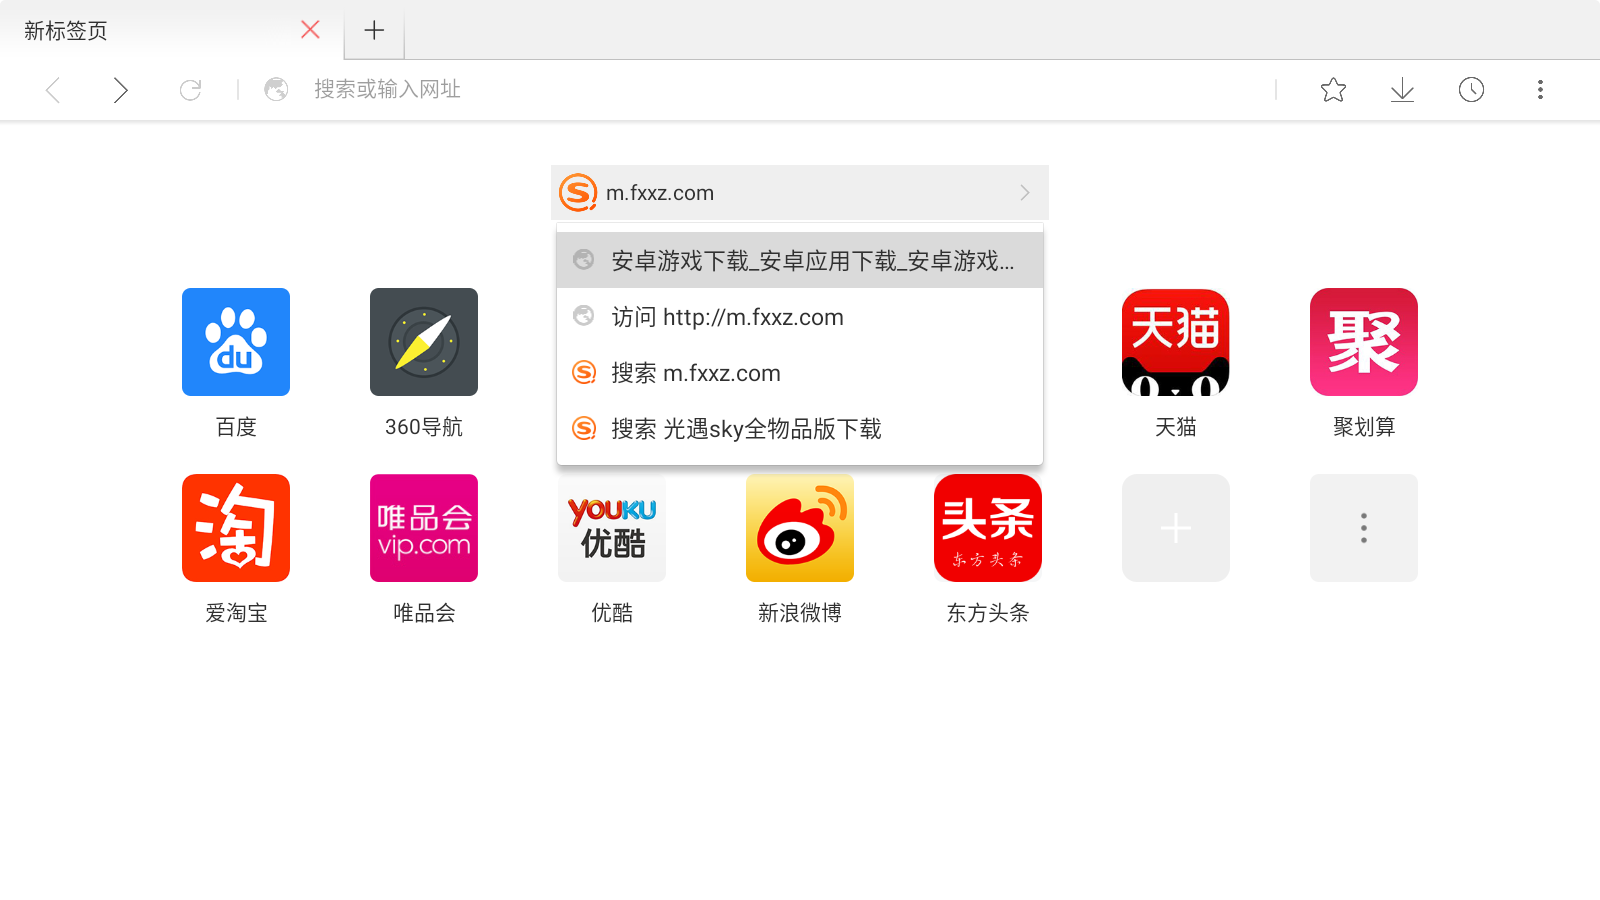Viewport: 1600px width, 900px height.
Task: Open the 爱淘宝 shortcut icon
Action: [x=236, y=528]
